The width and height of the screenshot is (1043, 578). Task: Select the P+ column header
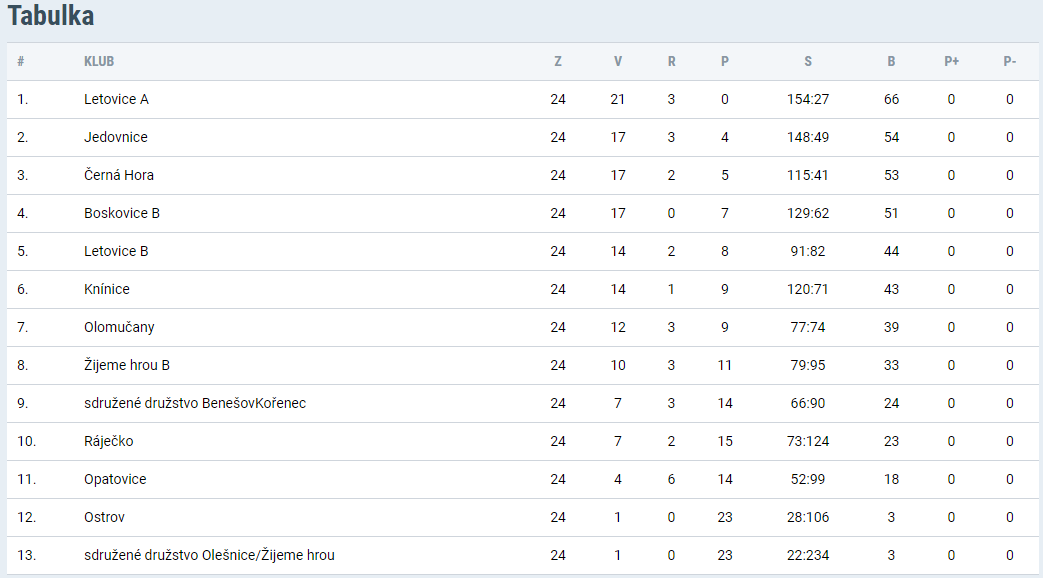click(x=951, y=61)
